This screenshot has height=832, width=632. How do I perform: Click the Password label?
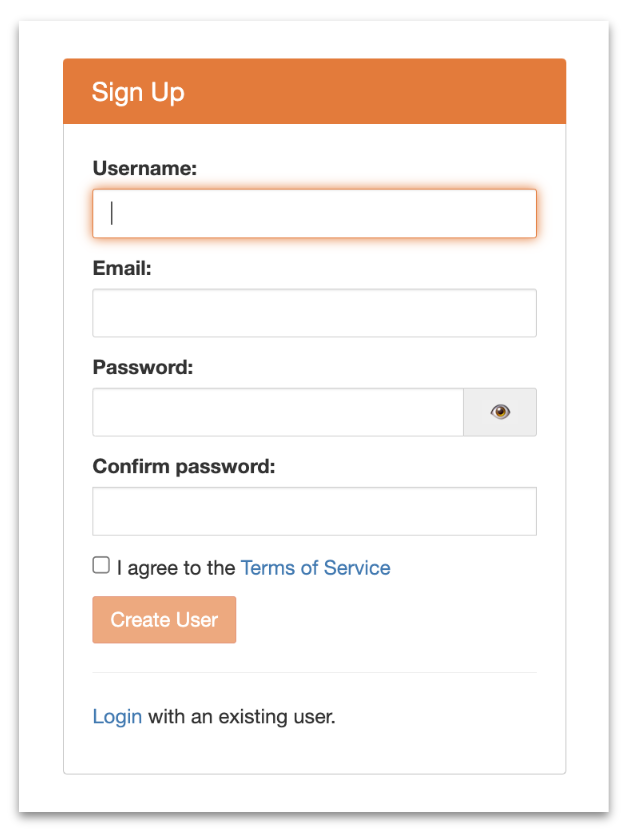[142, 367]
